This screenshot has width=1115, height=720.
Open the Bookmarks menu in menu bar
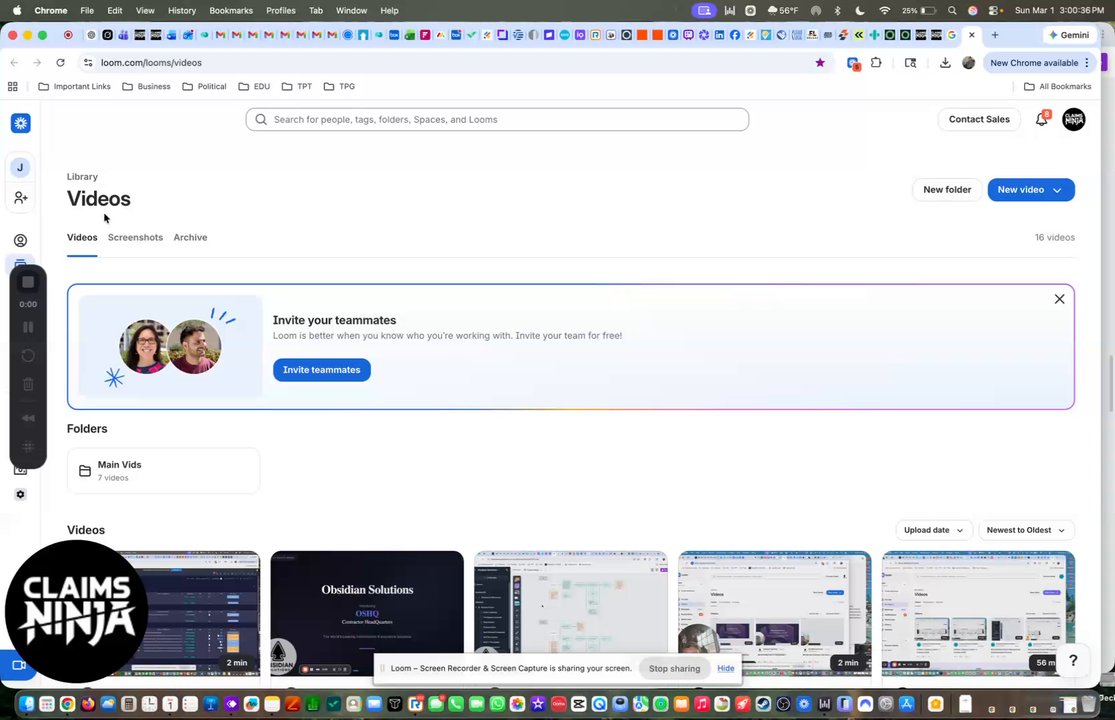coord(231,11)
